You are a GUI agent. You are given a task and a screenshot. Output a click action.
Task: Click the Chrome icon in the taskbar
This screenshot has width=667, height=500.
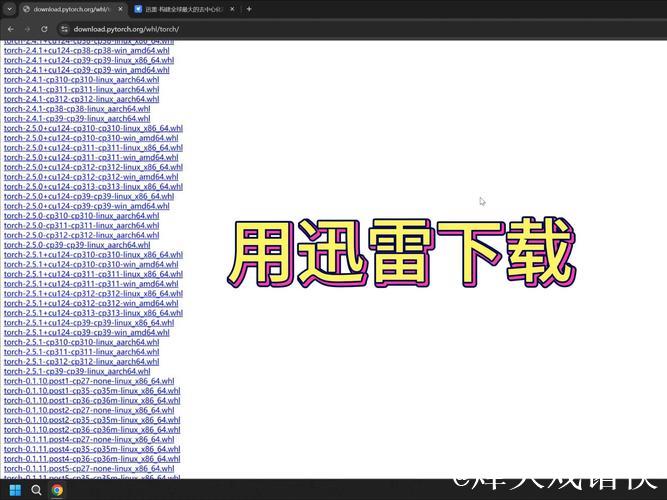[x=57, y=490]
